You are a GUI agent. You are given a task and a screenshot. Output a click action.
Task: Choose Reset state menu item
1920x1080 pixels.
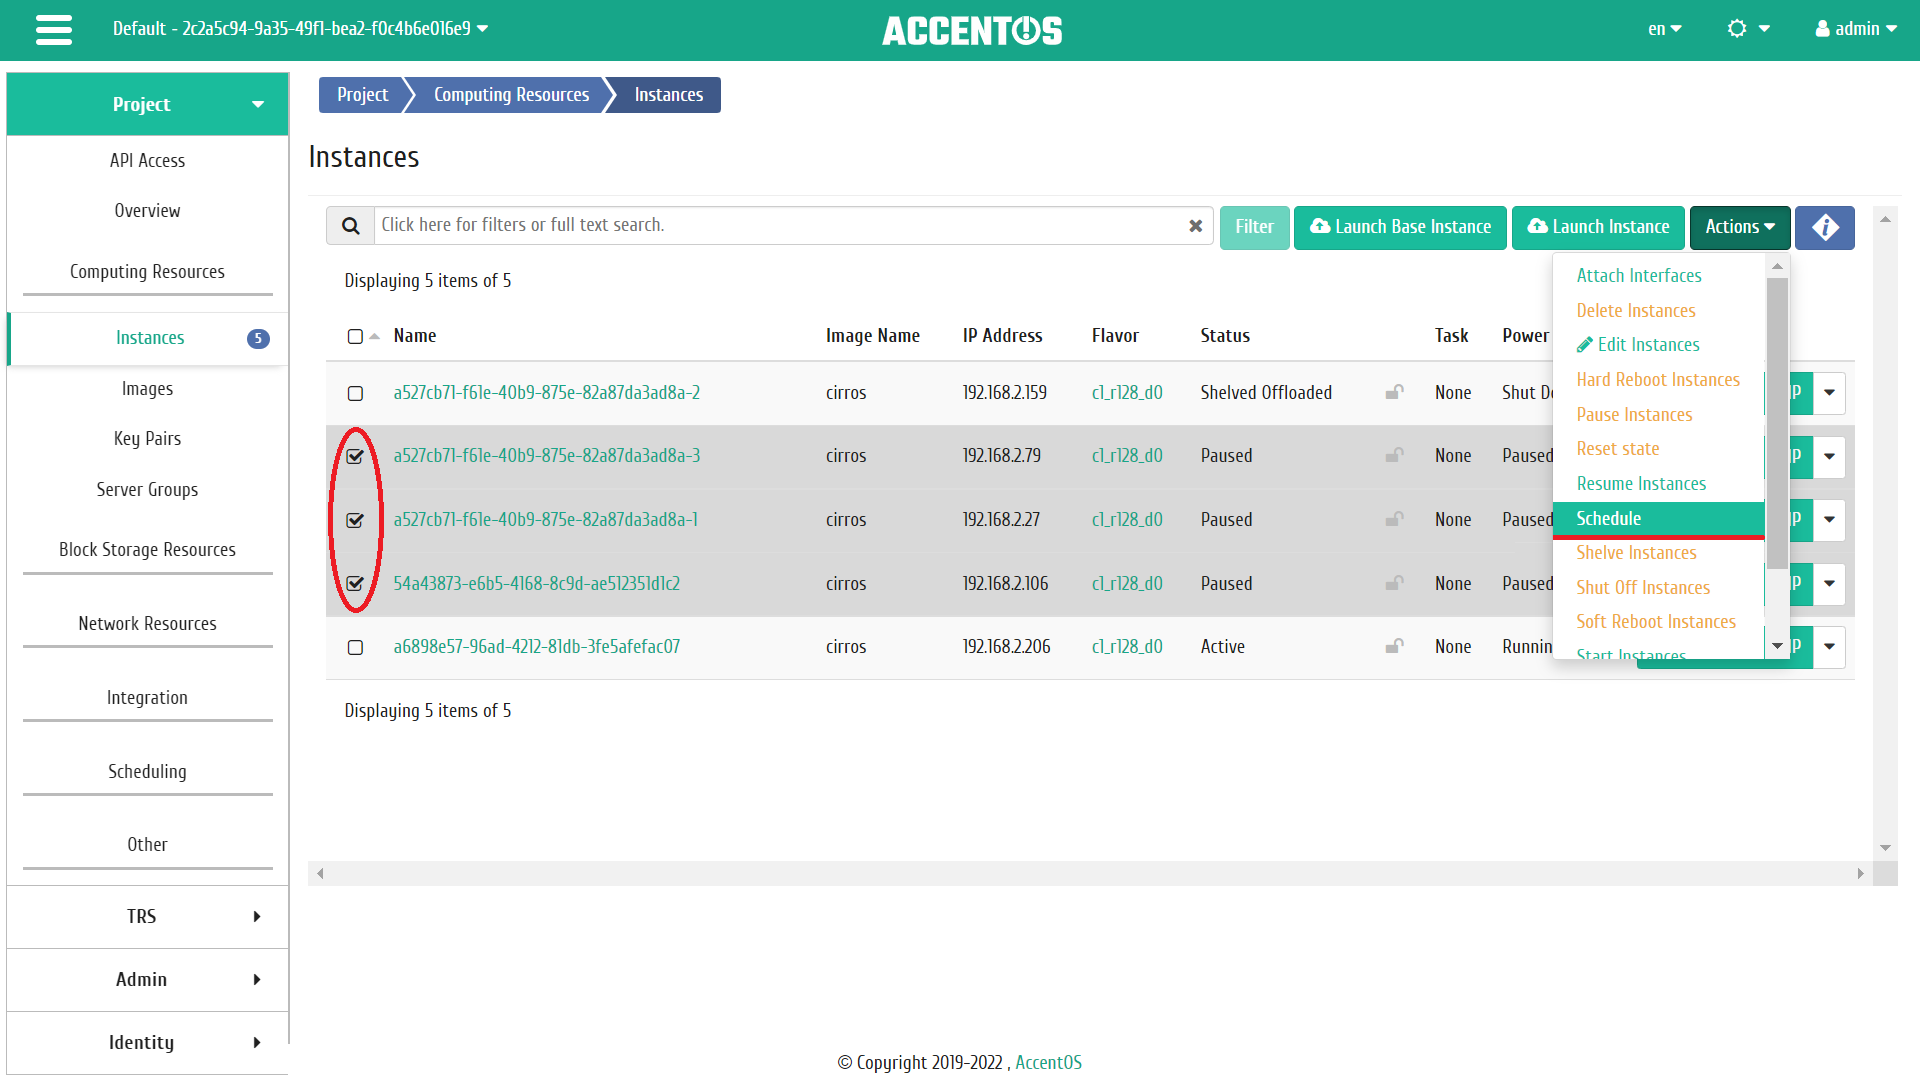click(1617, 449)
